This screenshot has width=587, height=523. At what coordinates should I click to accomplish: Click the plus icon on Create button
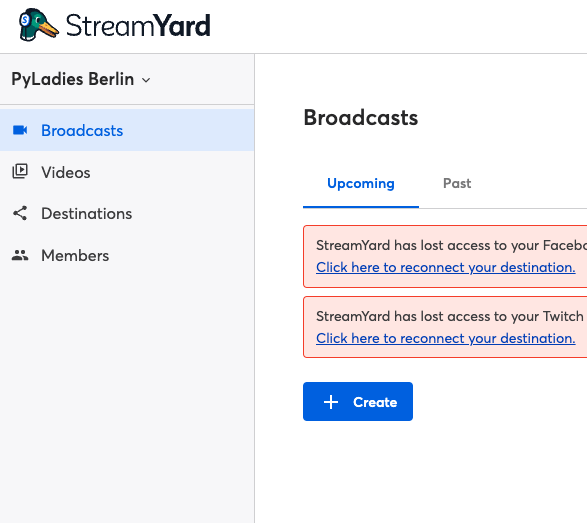(331, 402)
